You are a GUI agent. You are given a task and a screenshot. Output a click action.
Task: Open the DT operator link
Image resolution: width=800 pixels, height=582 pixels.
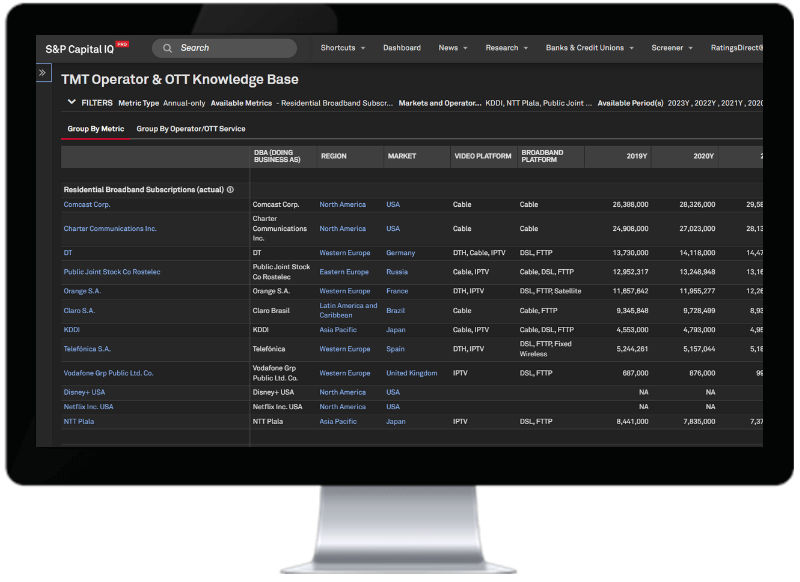click(68, 253)
